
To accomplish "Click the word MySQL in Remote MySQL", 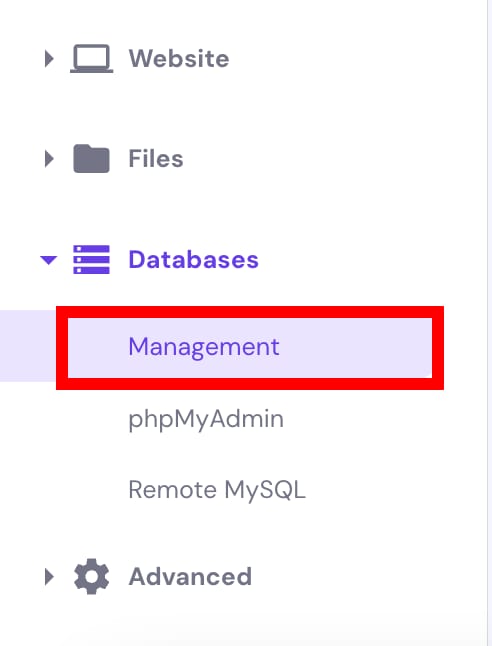I will (265, 490).
